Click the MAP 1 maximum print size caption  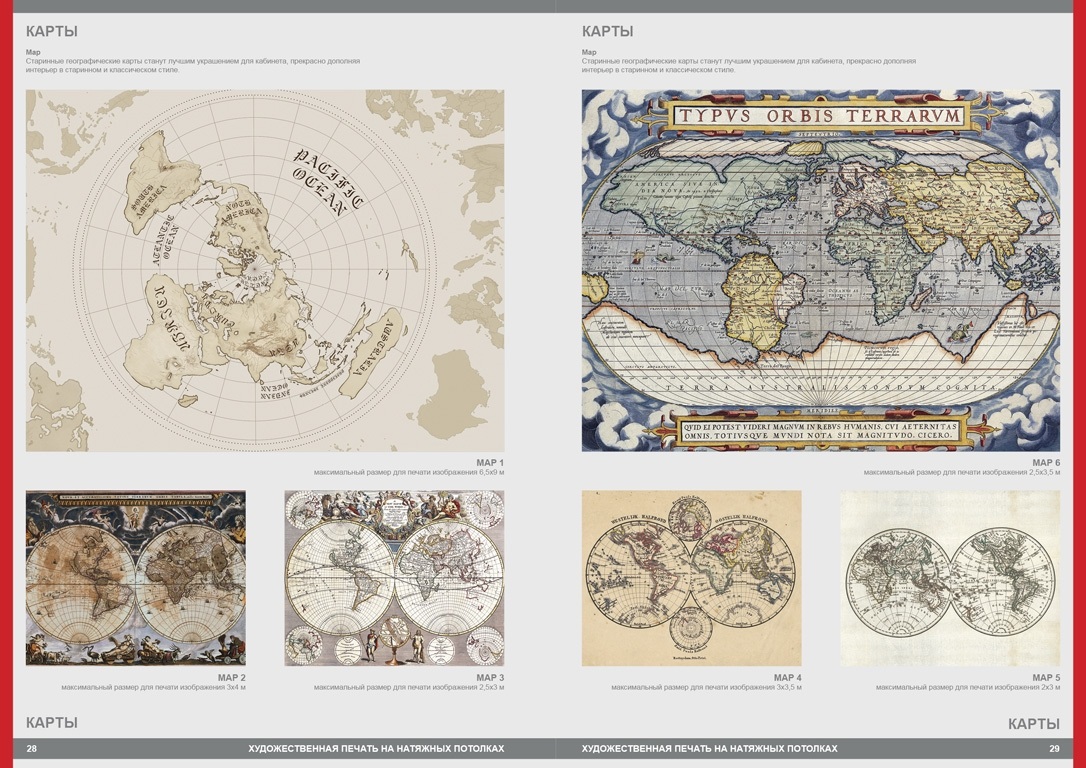point(408,472)
